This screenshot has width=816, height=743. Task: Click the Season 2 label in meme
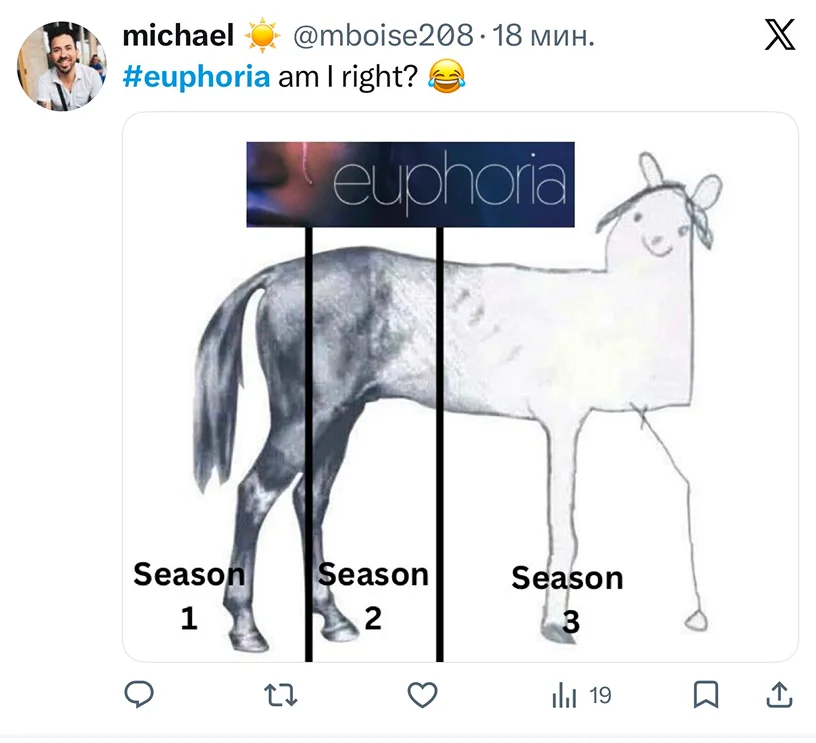tap(373, 596)
